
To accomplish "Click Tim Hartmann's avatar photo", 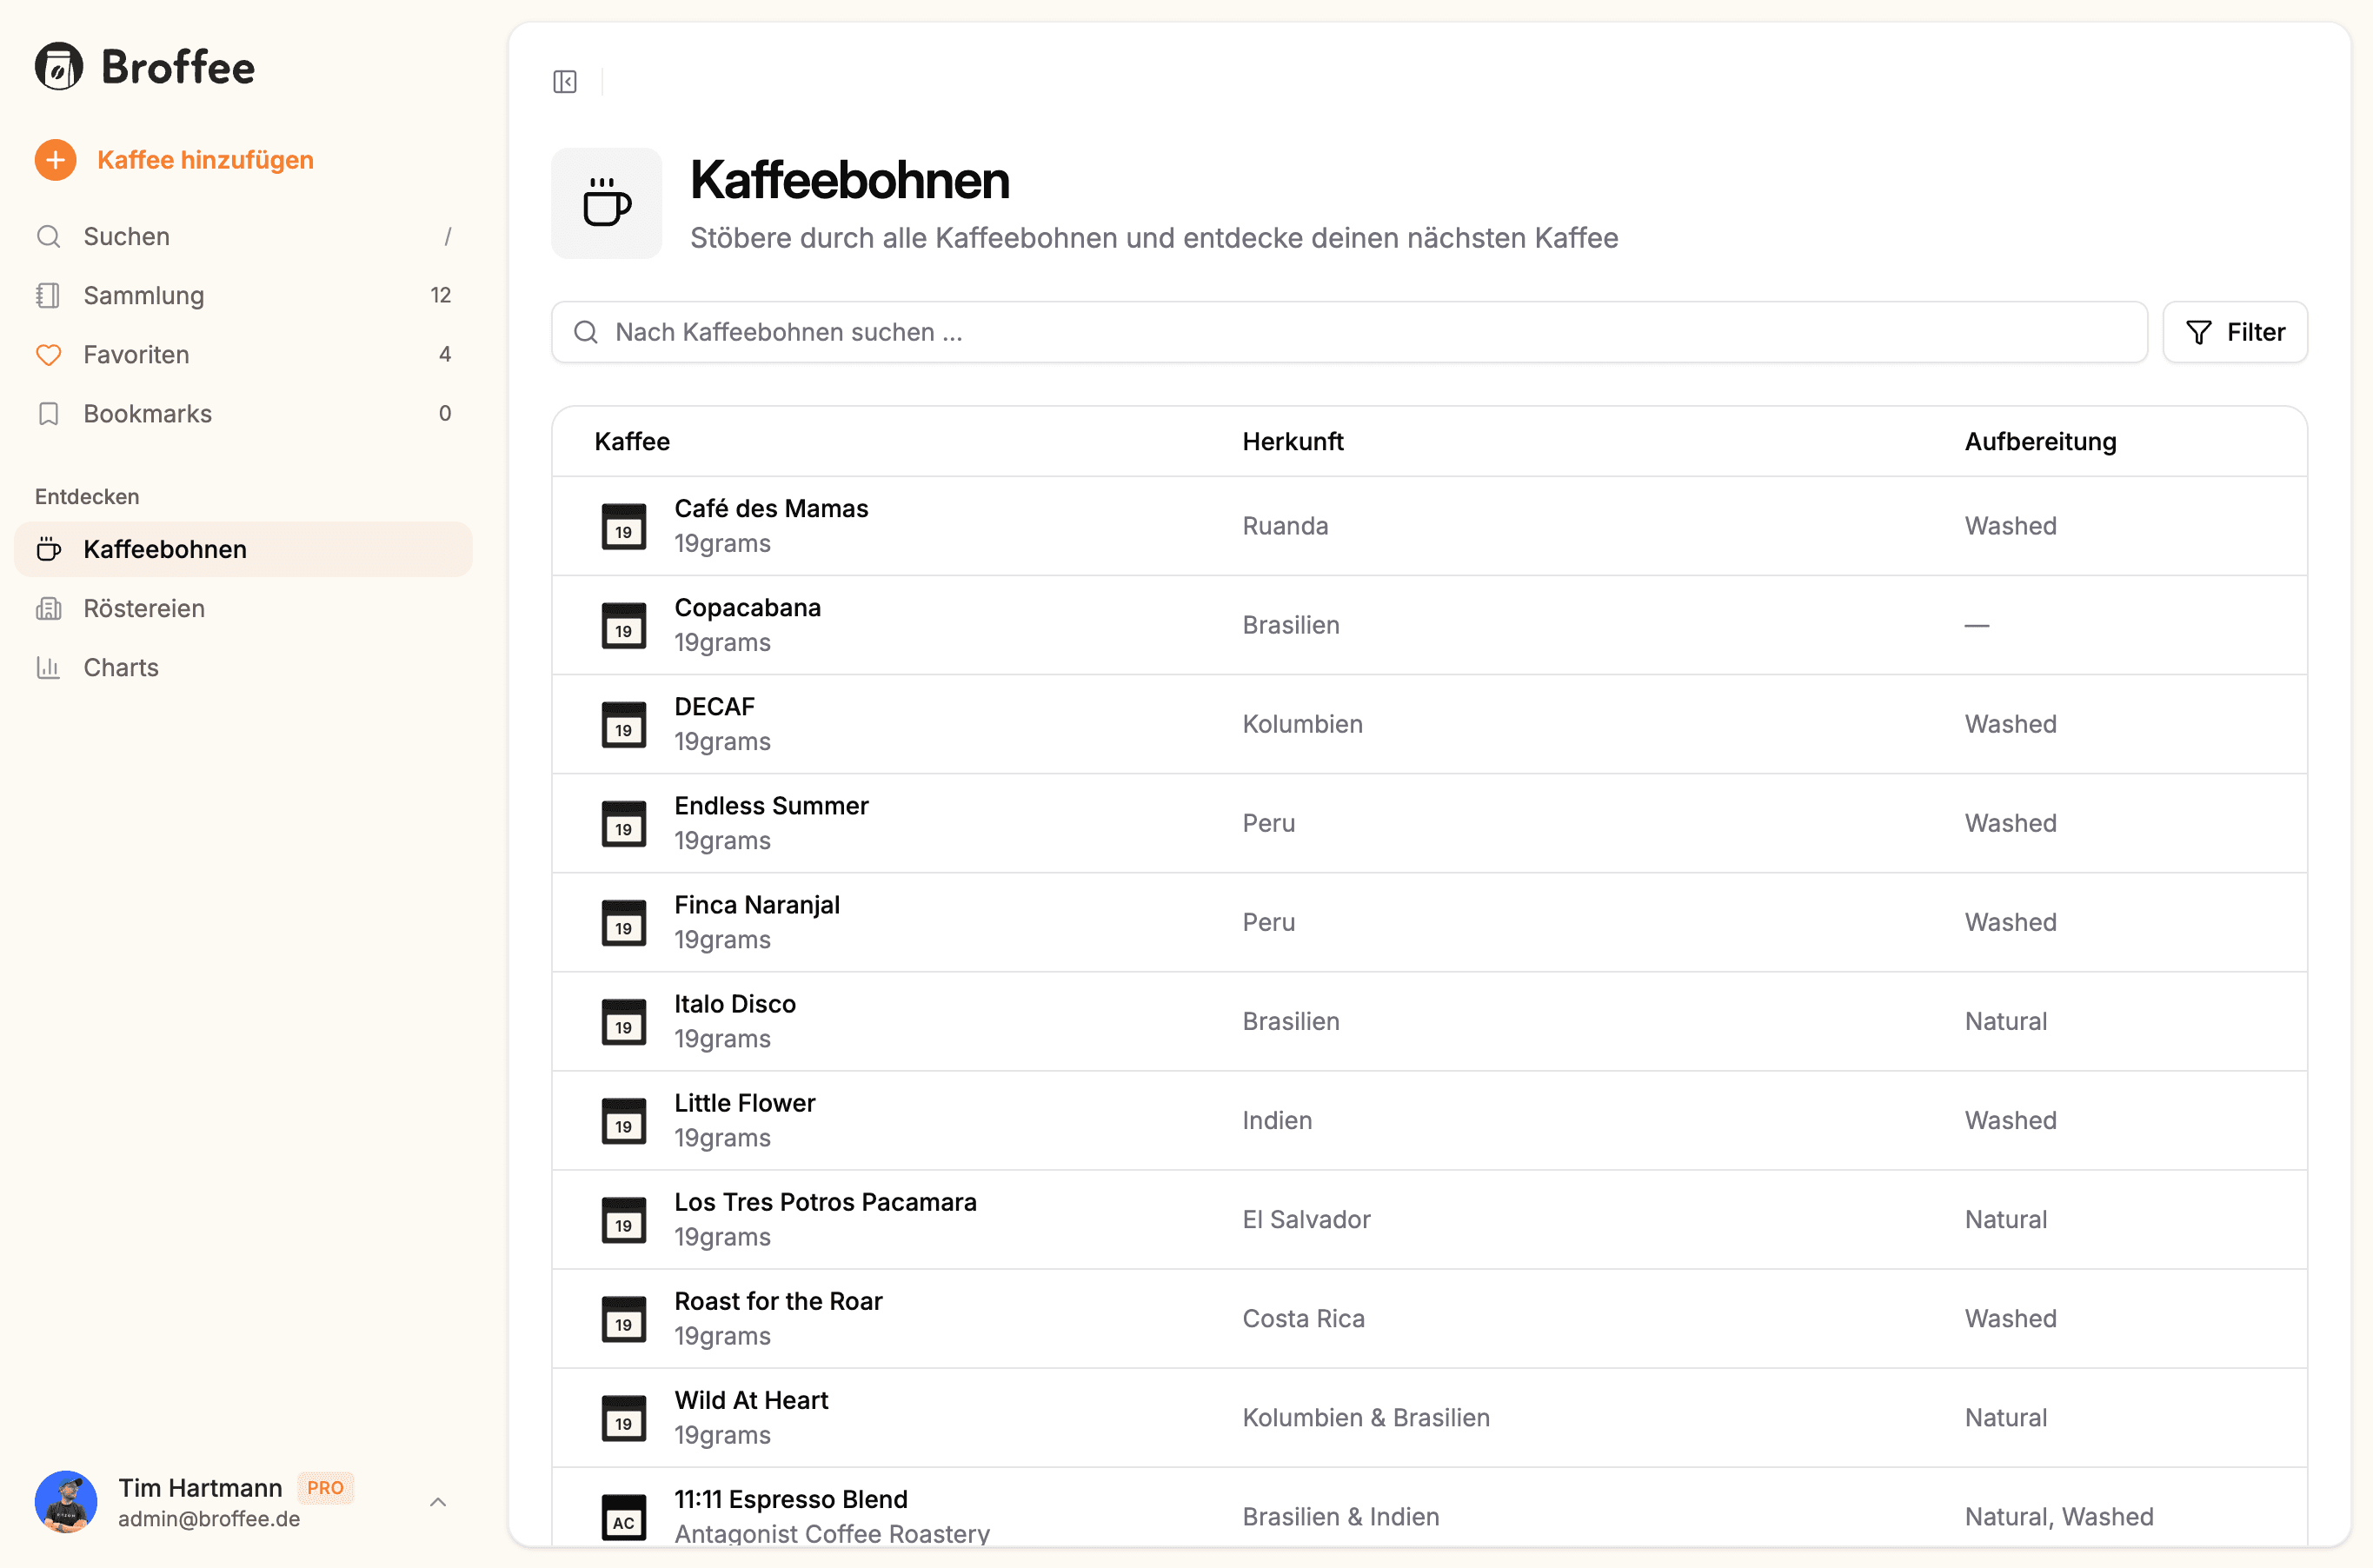I will pyautogui.click(x=66, y=1502).
